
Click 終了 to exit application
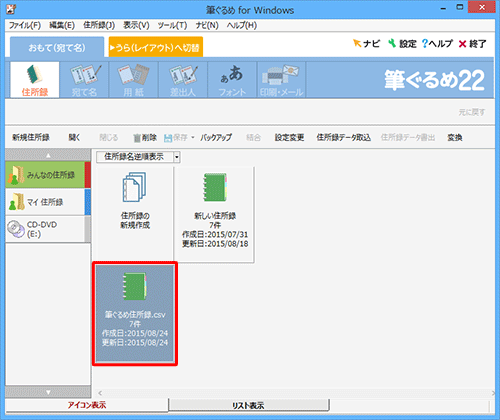point(472,44)
